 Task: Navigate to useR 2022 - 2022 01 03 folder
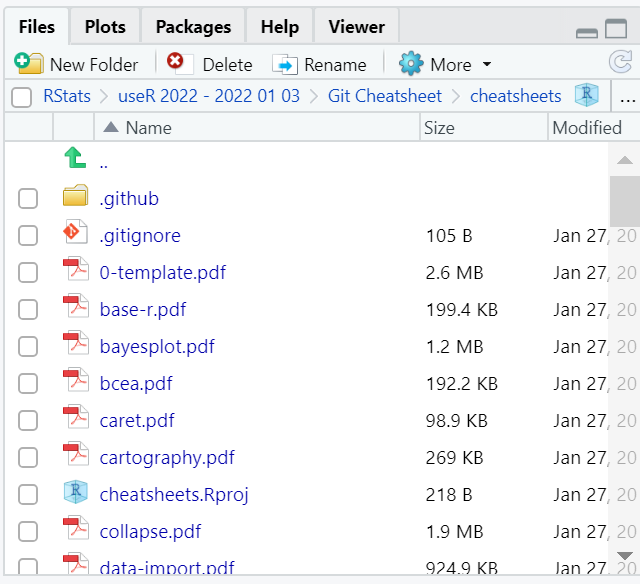coord(209,96)
